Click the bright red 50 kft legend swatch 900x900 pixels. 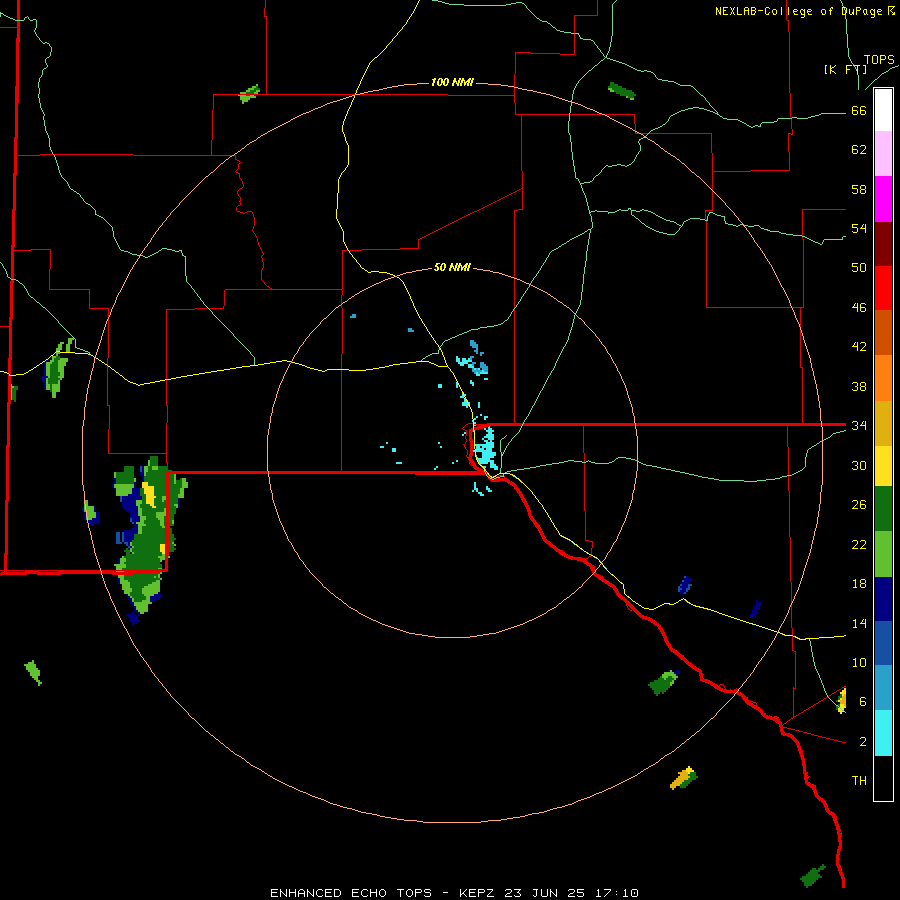[x=883, y=288]
